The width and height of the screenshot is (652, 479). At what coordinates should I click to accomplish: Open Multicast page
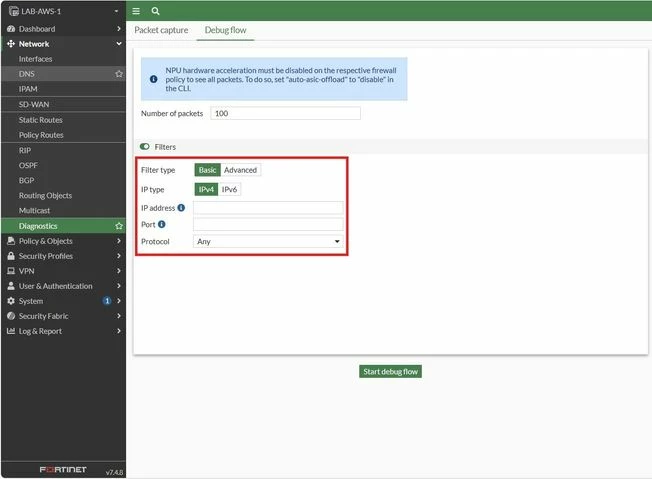(x=63, y=210)
